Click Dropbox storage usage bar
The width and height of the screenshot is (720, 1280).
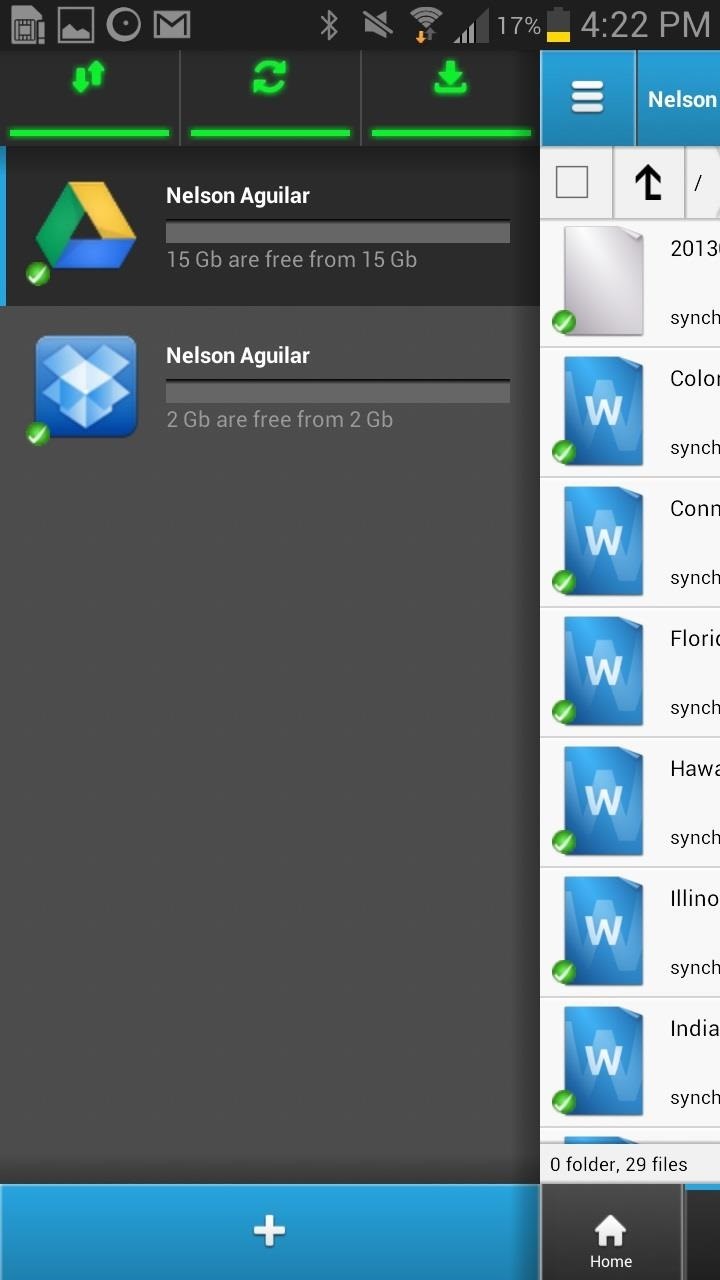click(338, 392)
